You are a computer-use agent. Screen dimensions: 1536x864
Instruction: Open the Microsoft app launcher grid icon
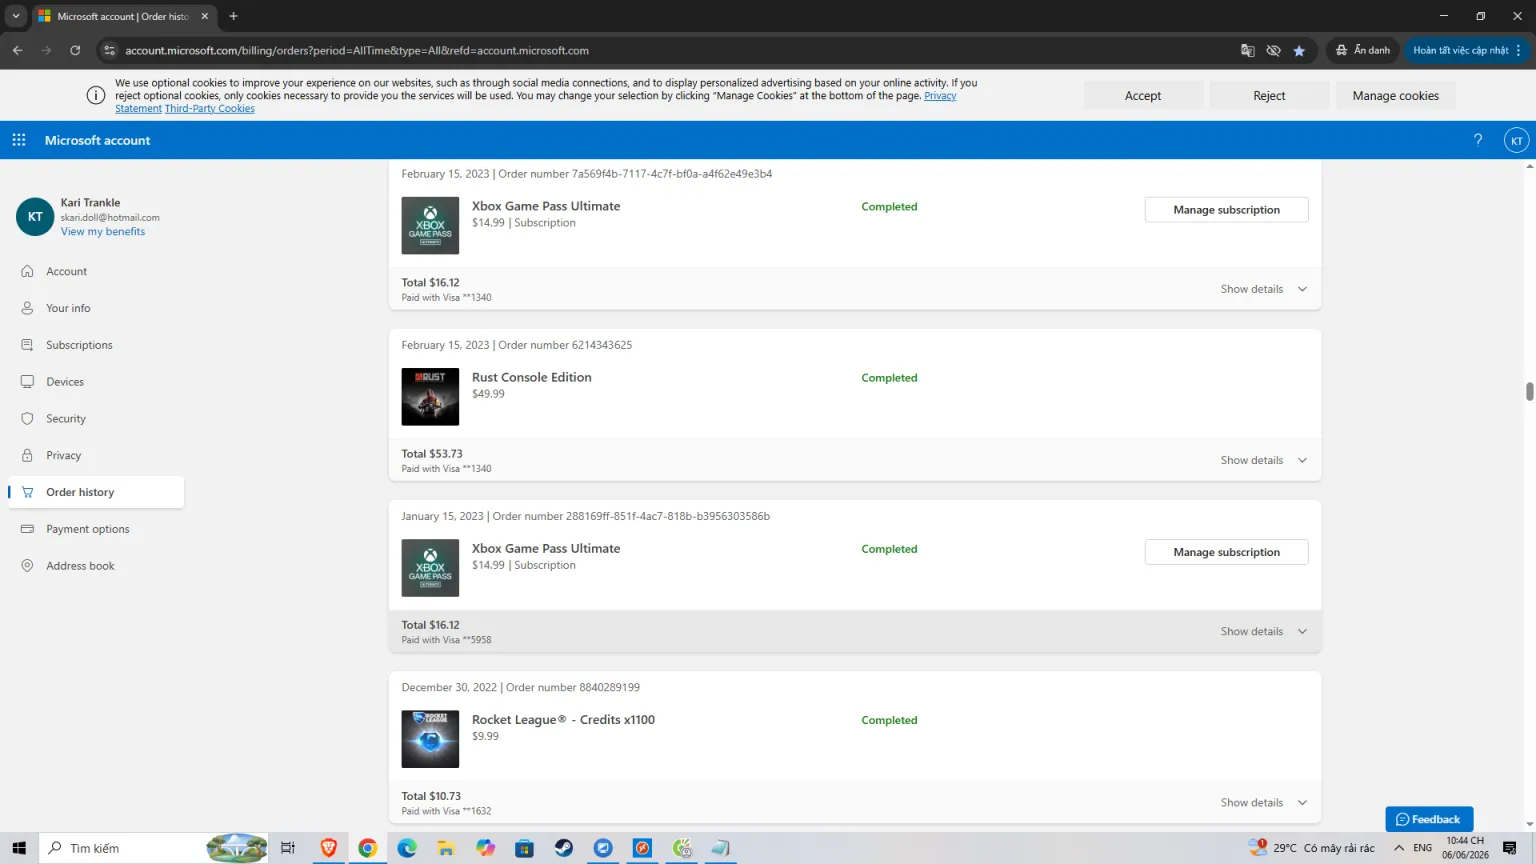click(x=19, y=140)
